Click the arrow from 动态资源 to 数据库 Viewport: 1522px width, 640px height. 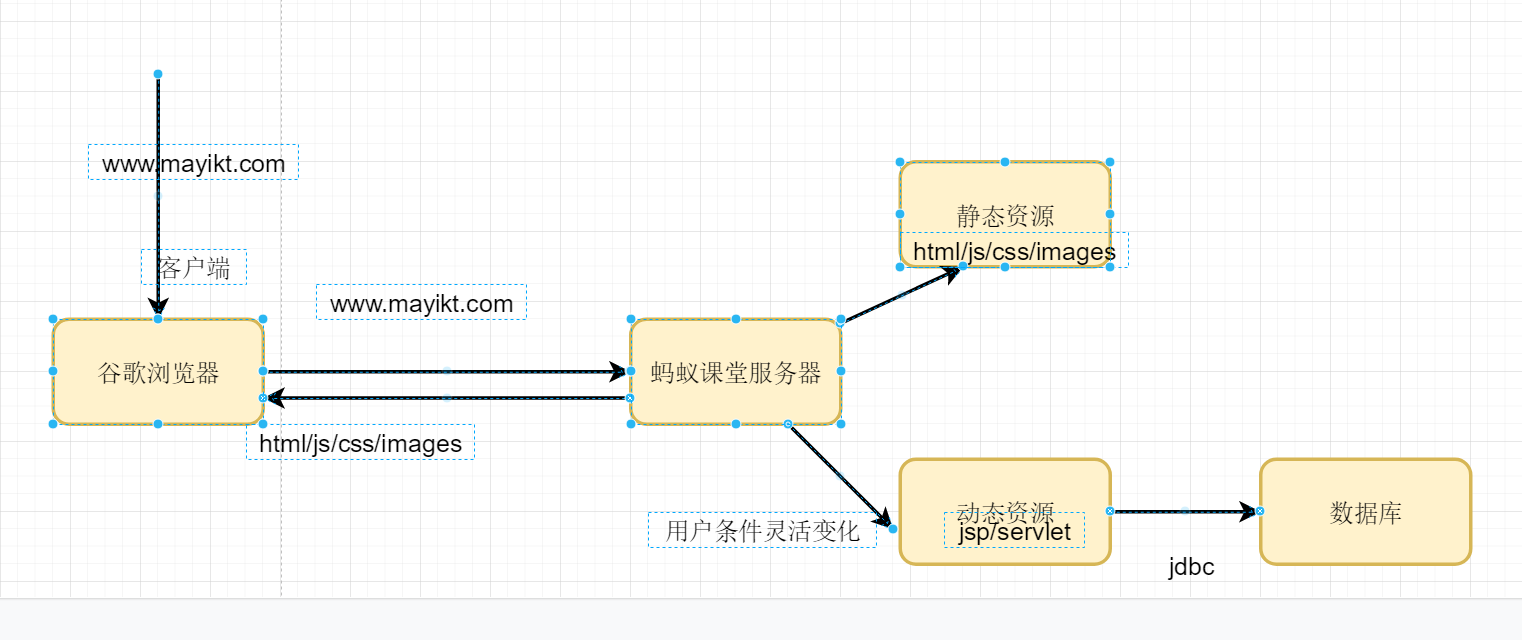tap(1185, 511)
